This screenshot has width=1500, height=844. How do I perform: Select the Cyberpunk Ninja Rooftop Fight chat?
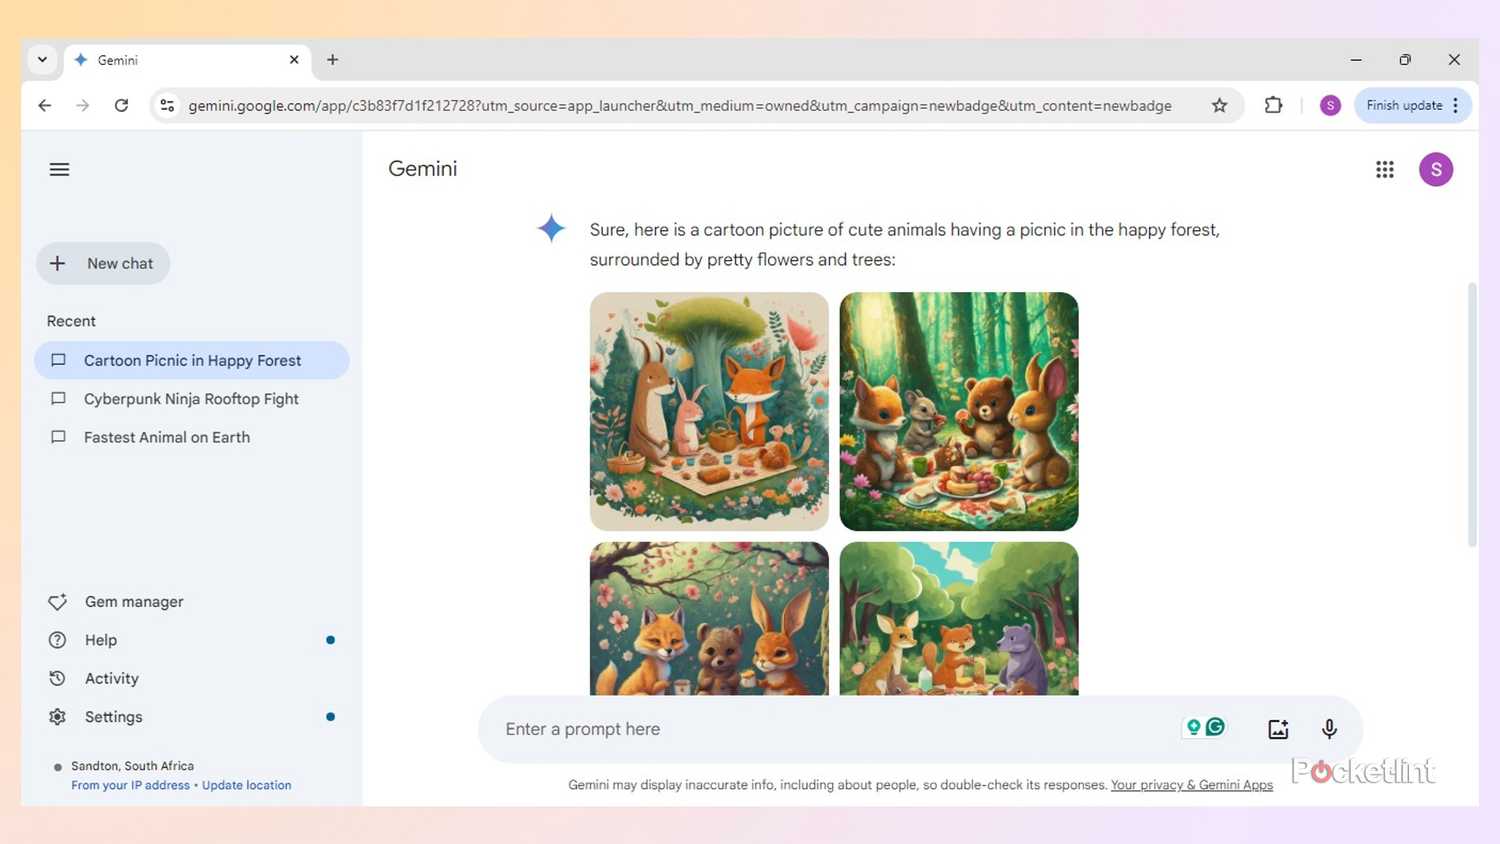point(191,398)
